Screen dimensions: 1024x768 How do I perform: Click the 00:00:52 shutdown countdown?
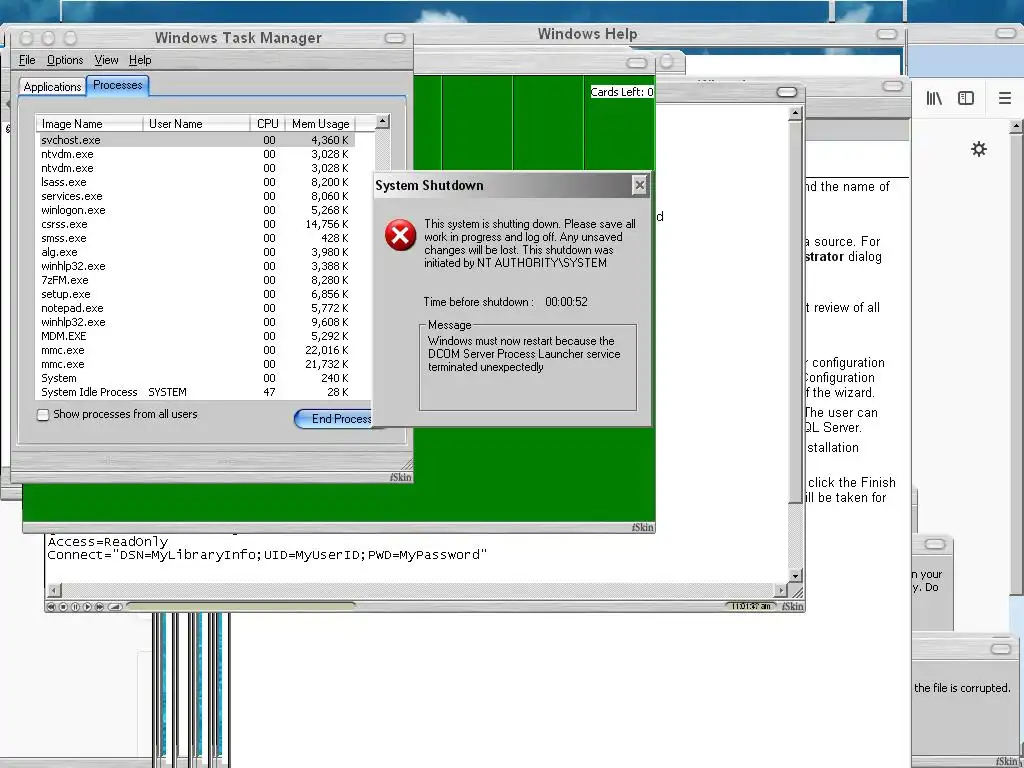566,302
